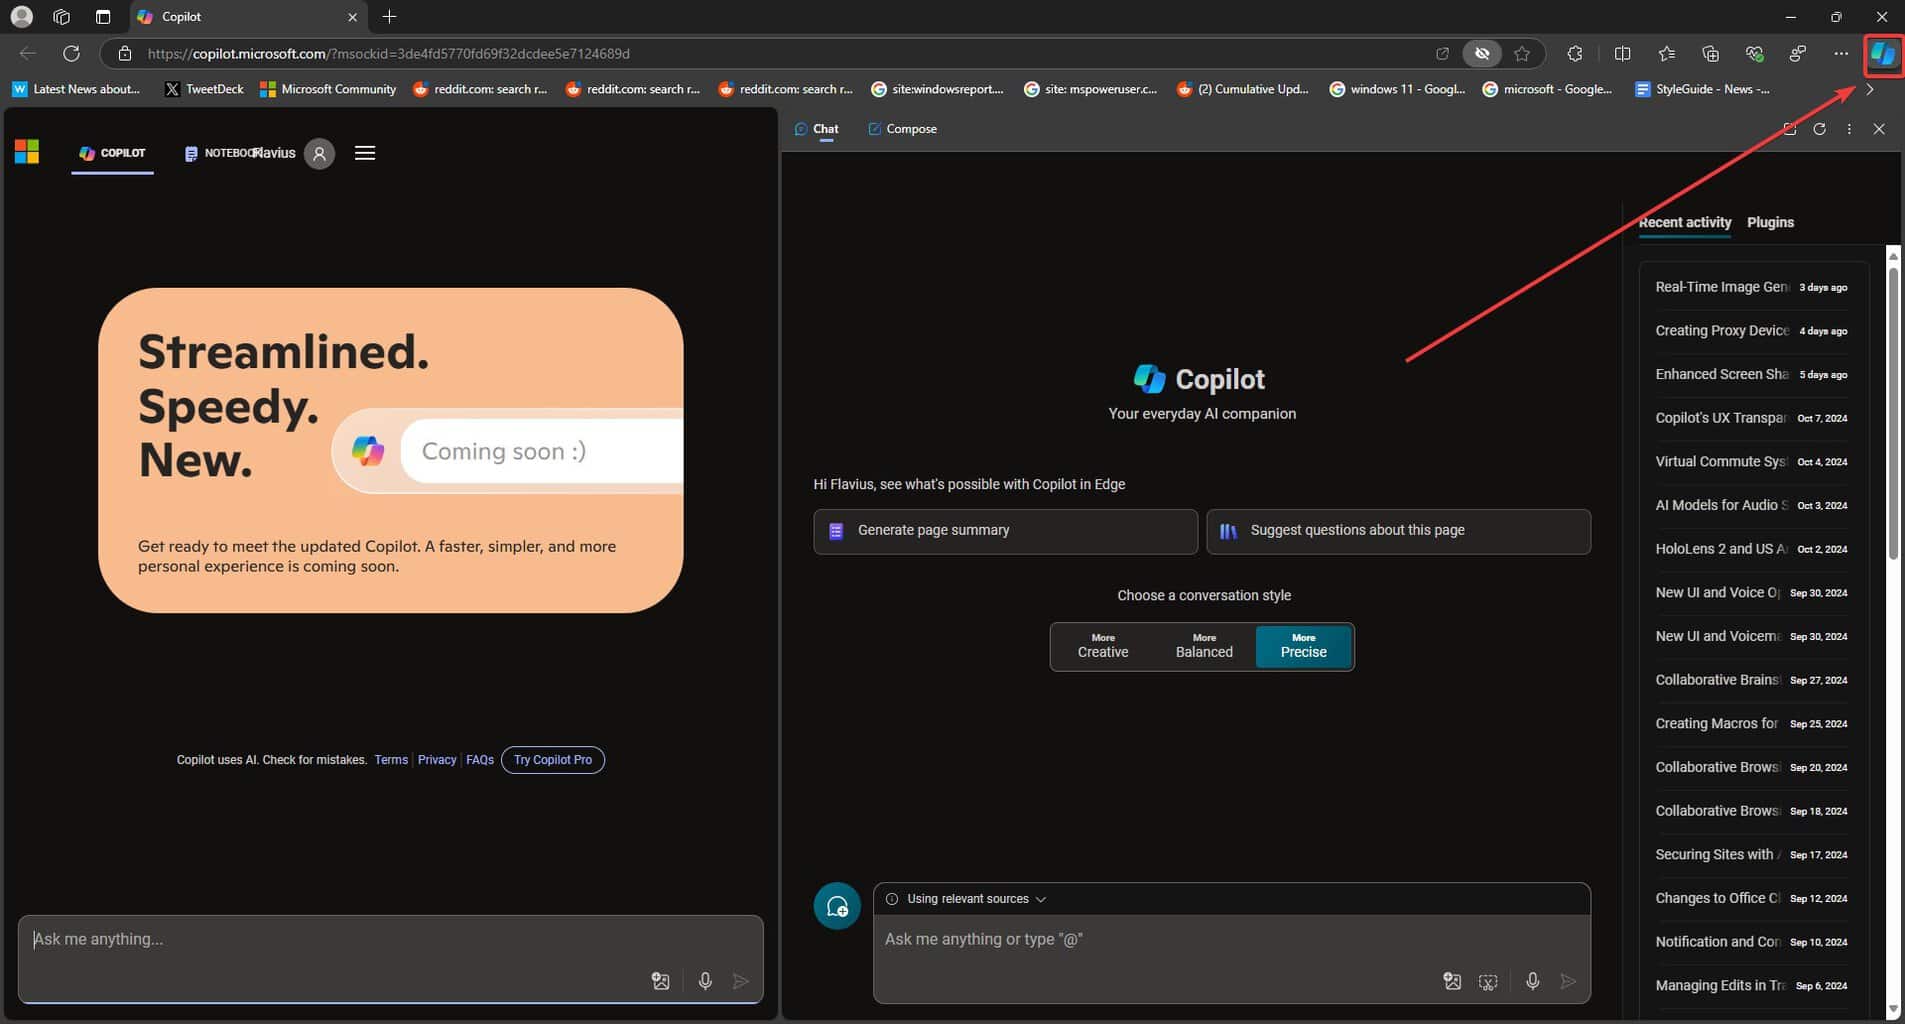Add an image in left Copilot input

(660, 981)
